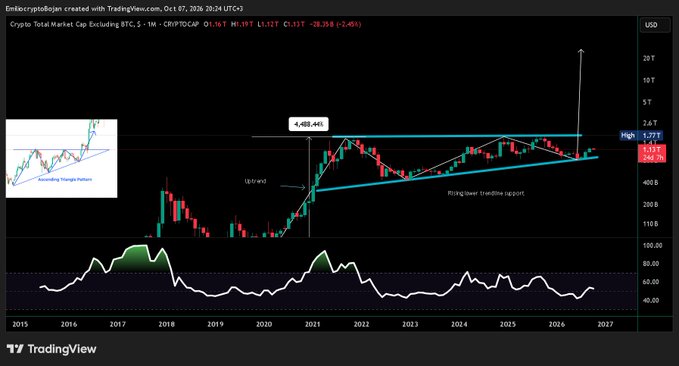Viewport: 679px width, 366px height.
Task: Click the close value C1.13T
Action: click(x=294, y=24)
